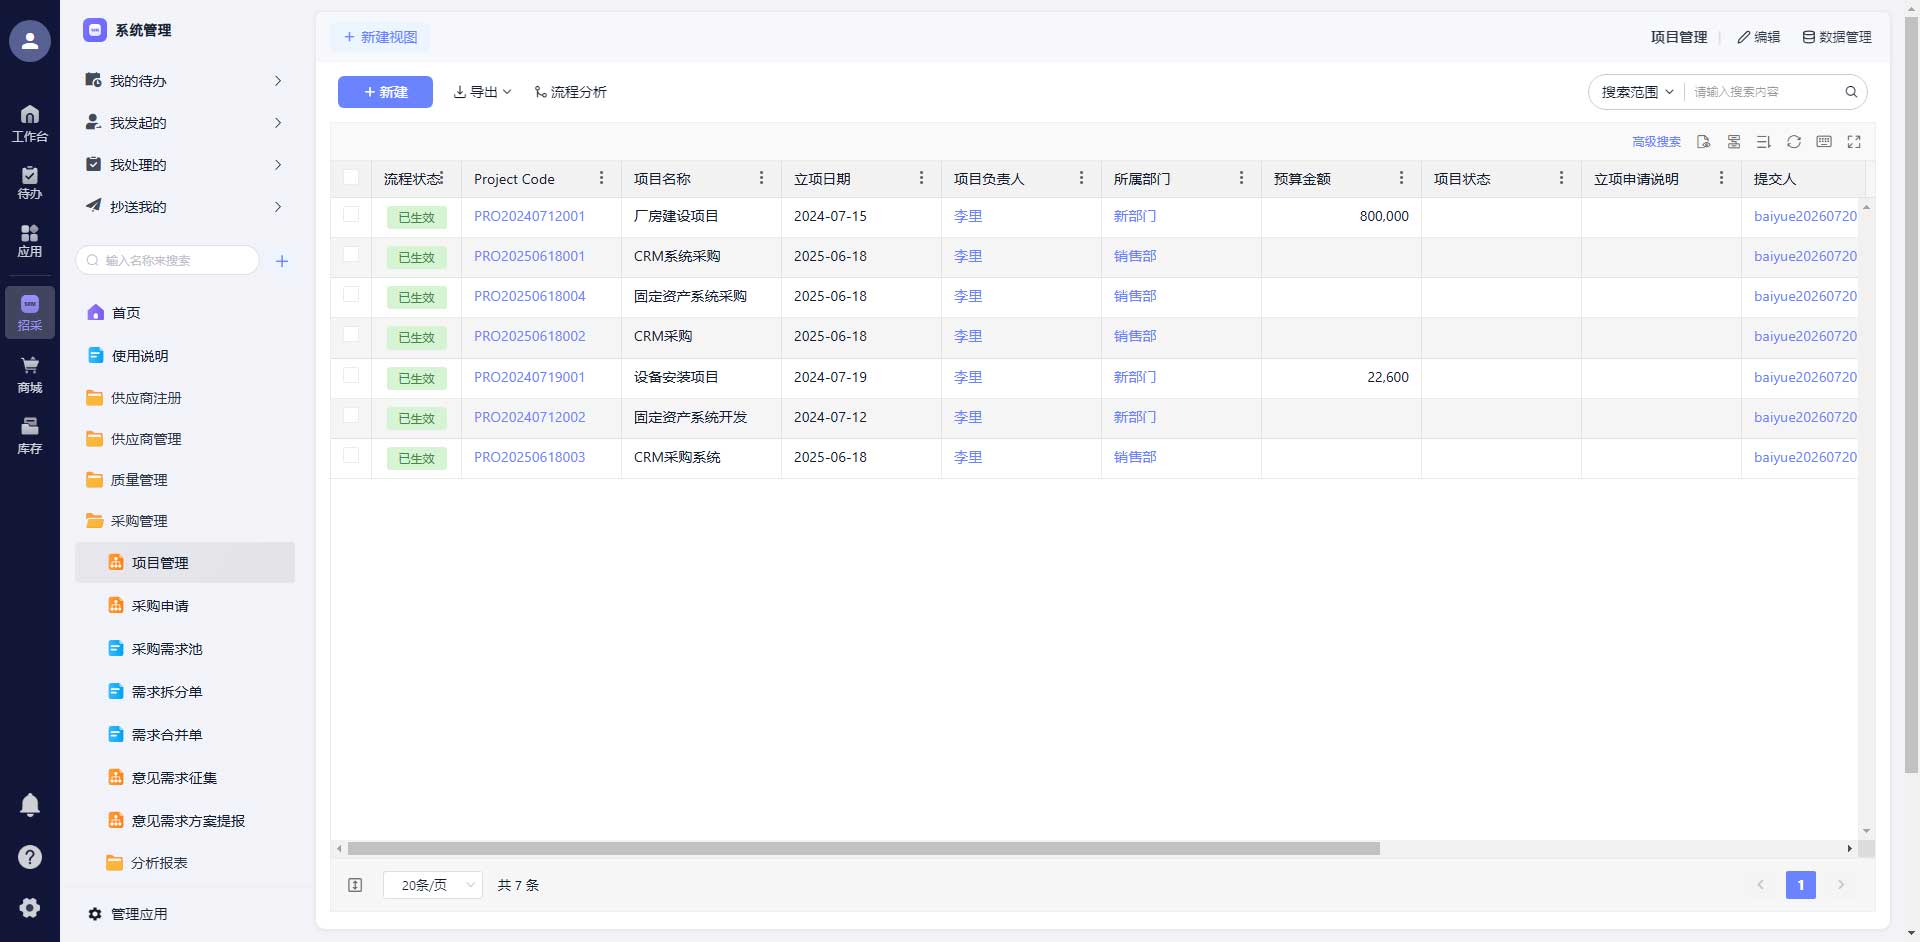This screenshot has height=942, width=1920.
Task: Check the row for PRO20250618004
Action: (x=351, y=294)
